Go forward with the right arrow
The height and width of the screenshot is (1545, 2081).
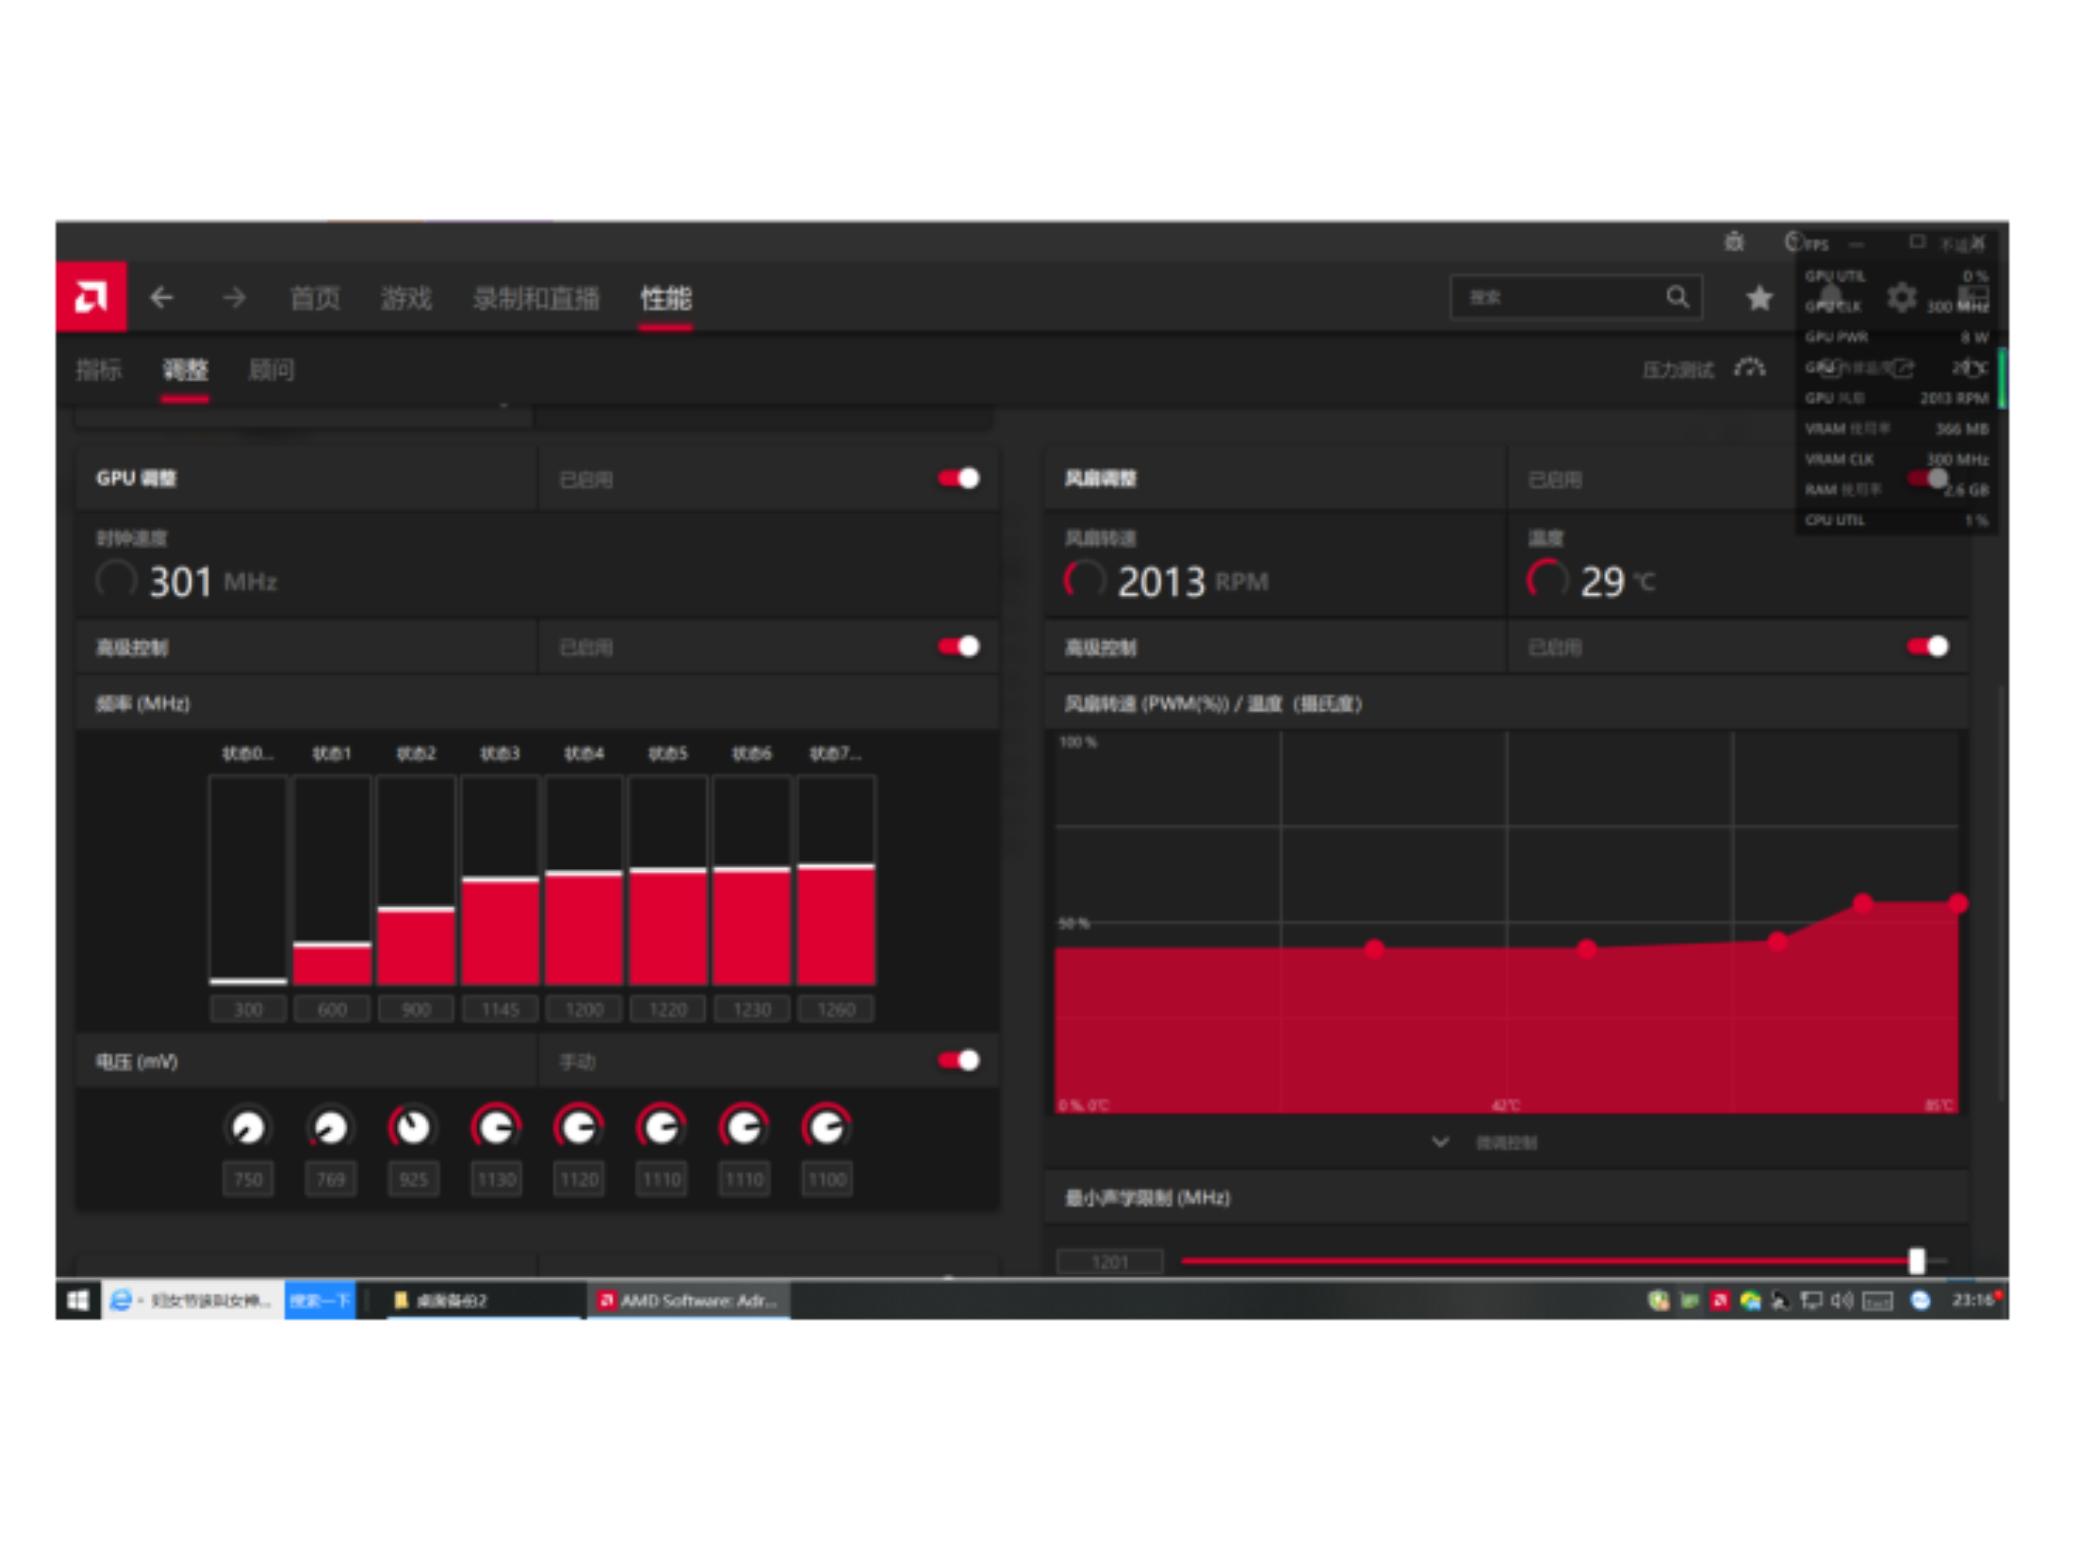[x=234, y=297]
